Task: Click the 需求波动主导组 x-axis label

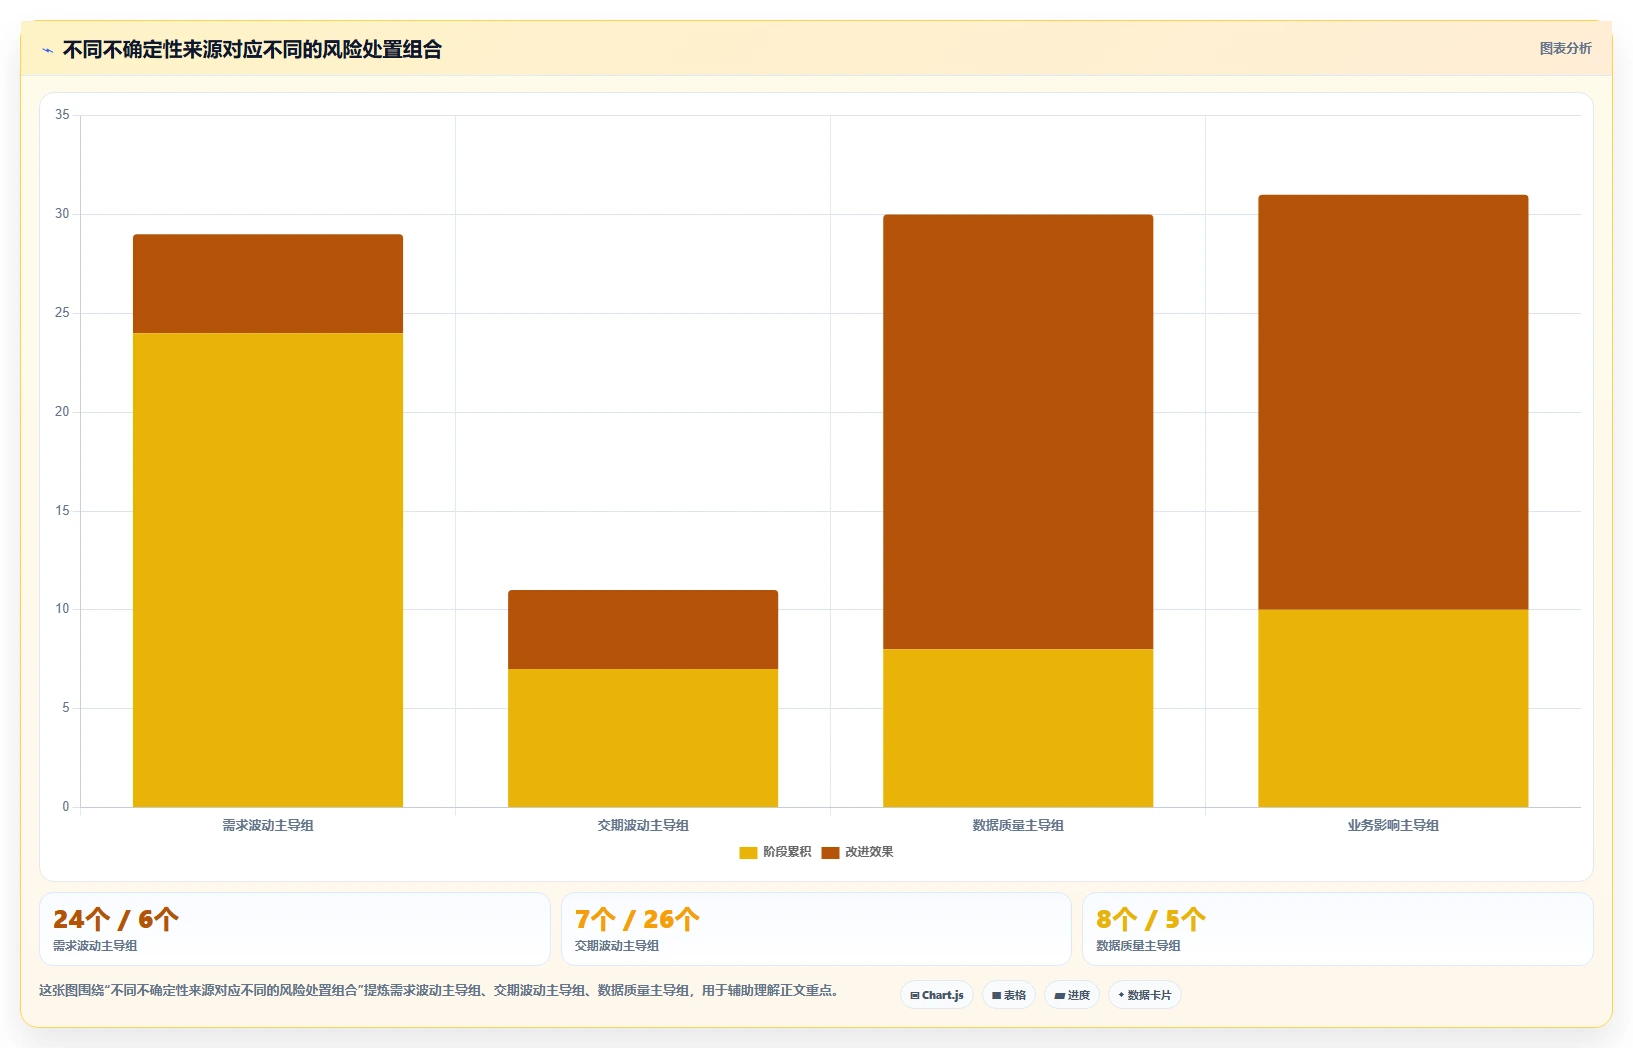Action: [x=268, y=825]
